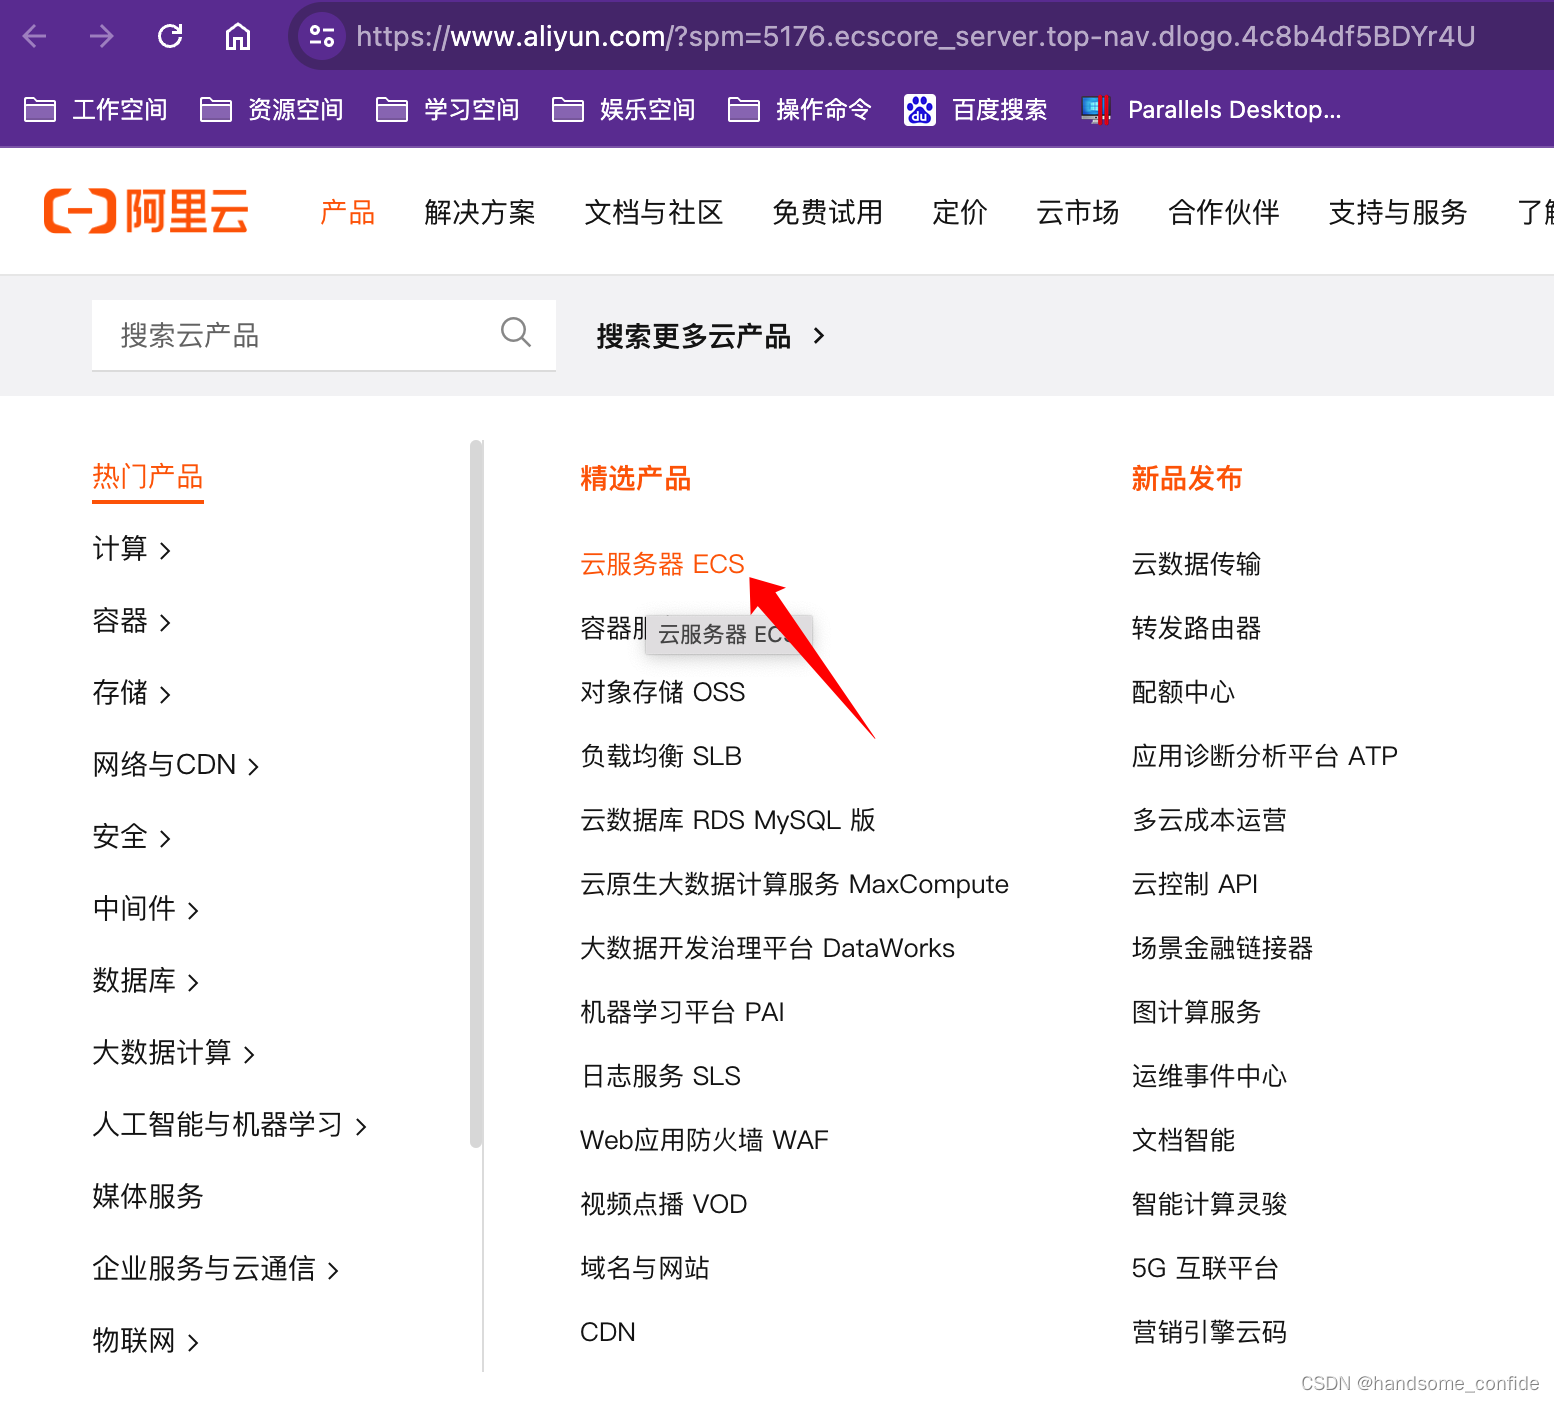Expand the 人工智能与机器学习 category

point(230,1125)
